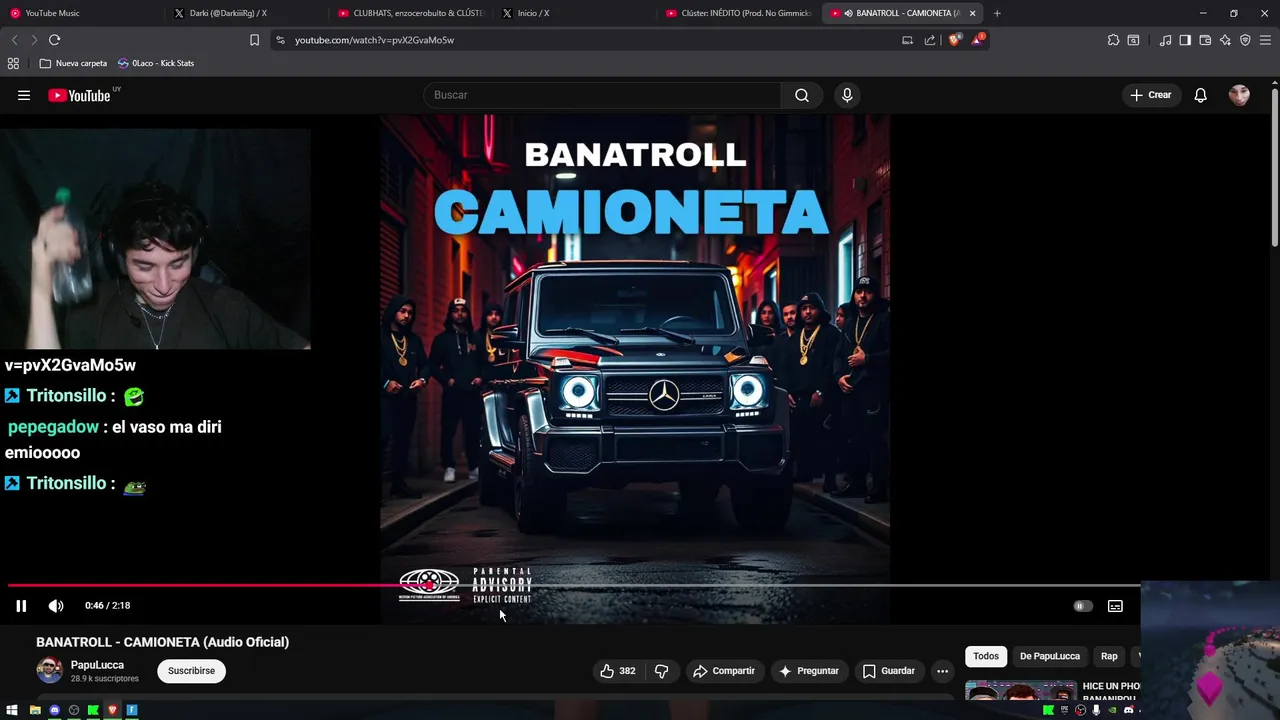Image resolution: width=1280 pixels, height=720 pixels.
Task: Switch to the CLUBHATS YouTube tab
Action: point(410,13)
